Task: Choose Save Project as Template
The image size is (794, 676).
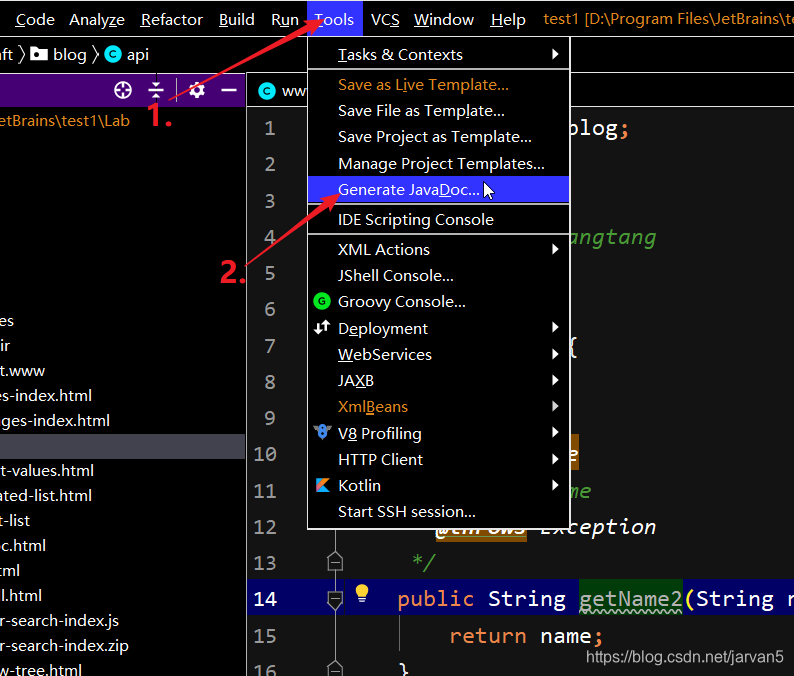Action: click(439, 137)
